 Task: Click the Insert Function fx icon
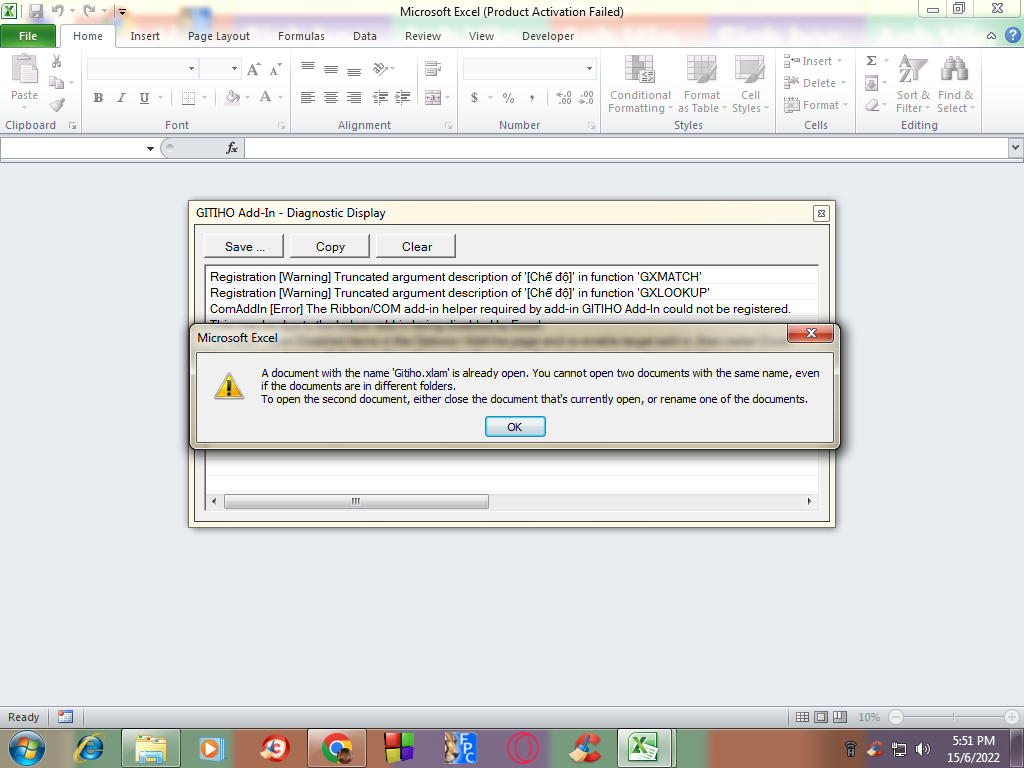click(232, 148)
